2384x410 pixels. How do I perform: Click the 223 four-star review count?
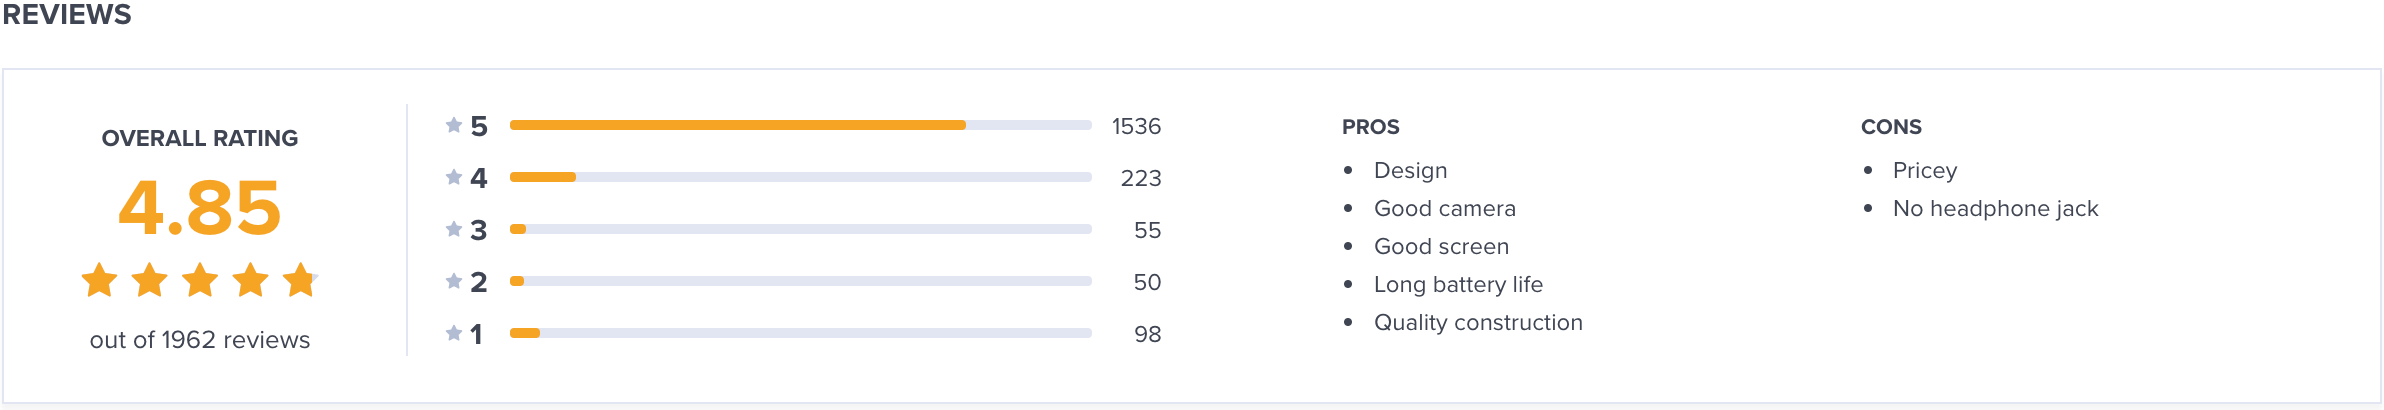pos(1141,178)
